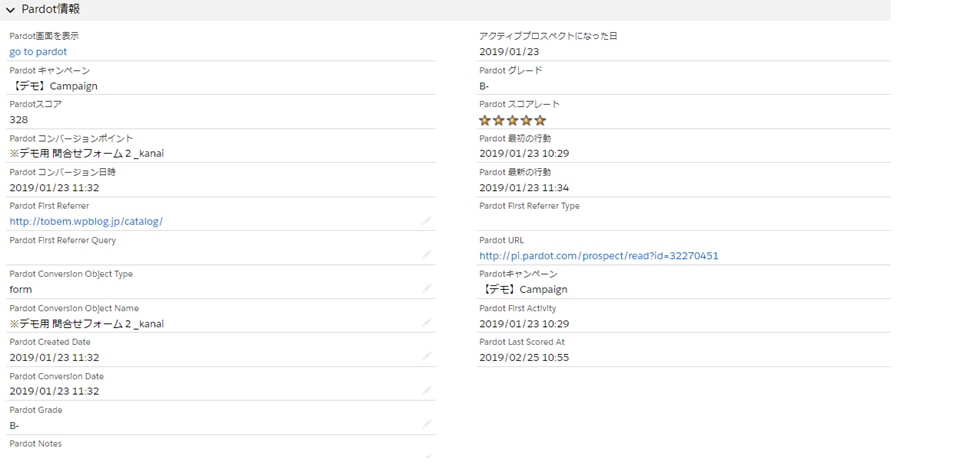
Task: Click the Pardotスコア value 328
Action: pyautogui.click(x=19, y=120)
